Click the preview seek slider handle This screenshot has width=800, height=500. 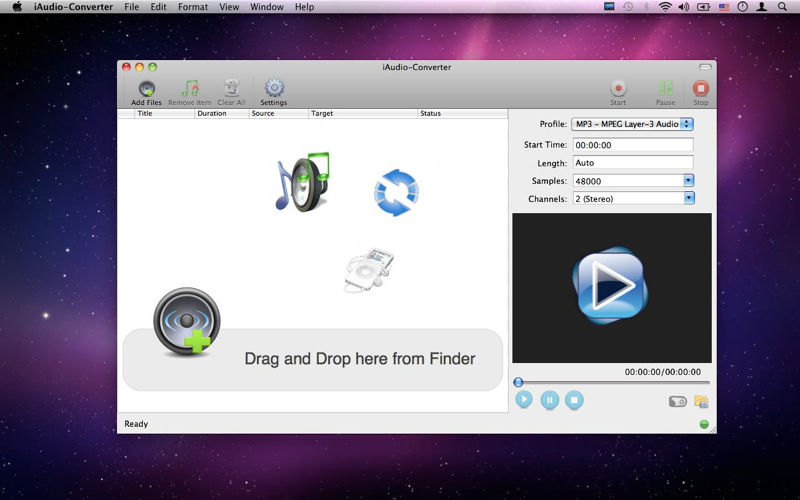pos(518,382)
